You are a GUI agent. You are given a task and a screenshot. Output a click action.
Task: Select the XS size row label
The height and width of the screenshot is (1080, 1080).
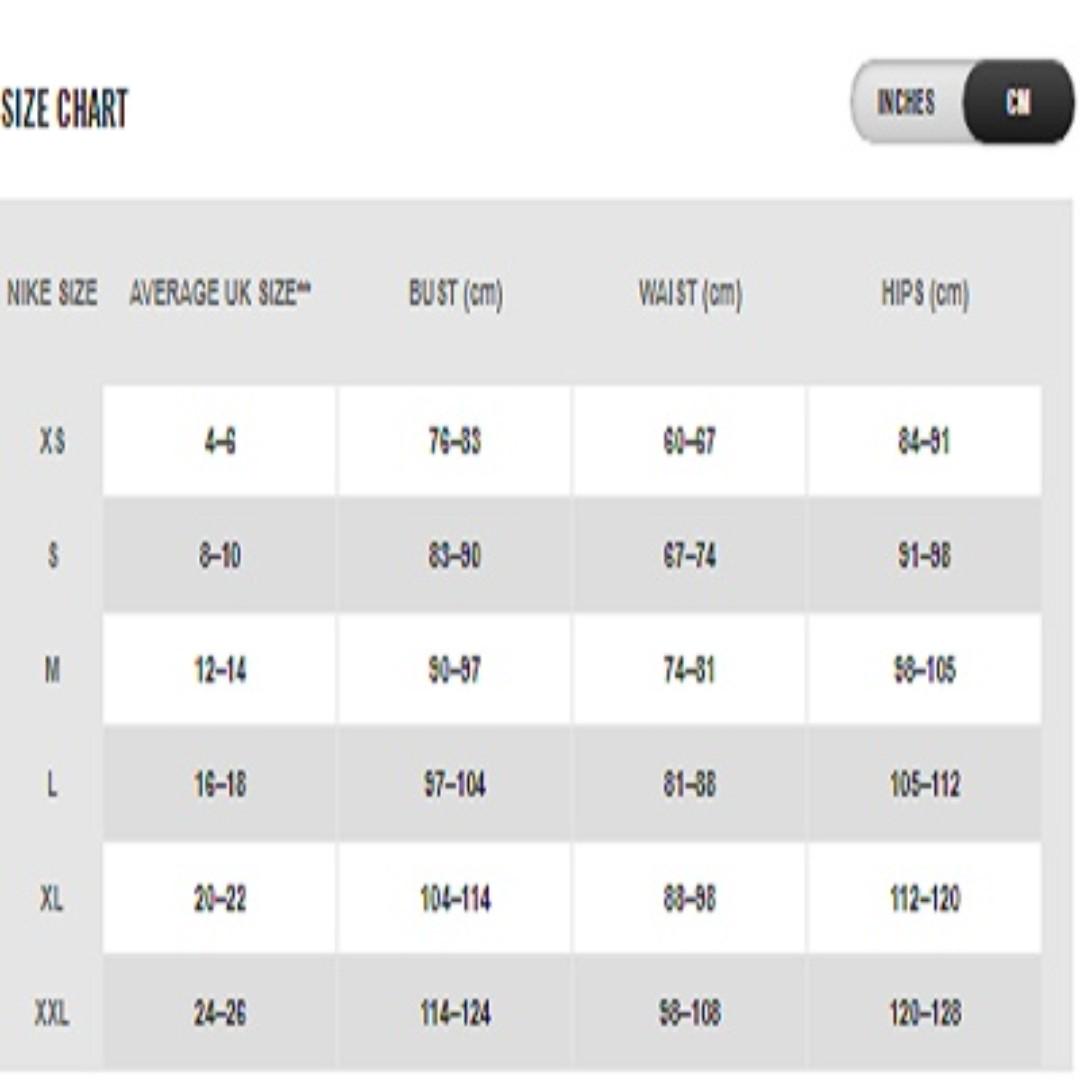tap(52, 441)
